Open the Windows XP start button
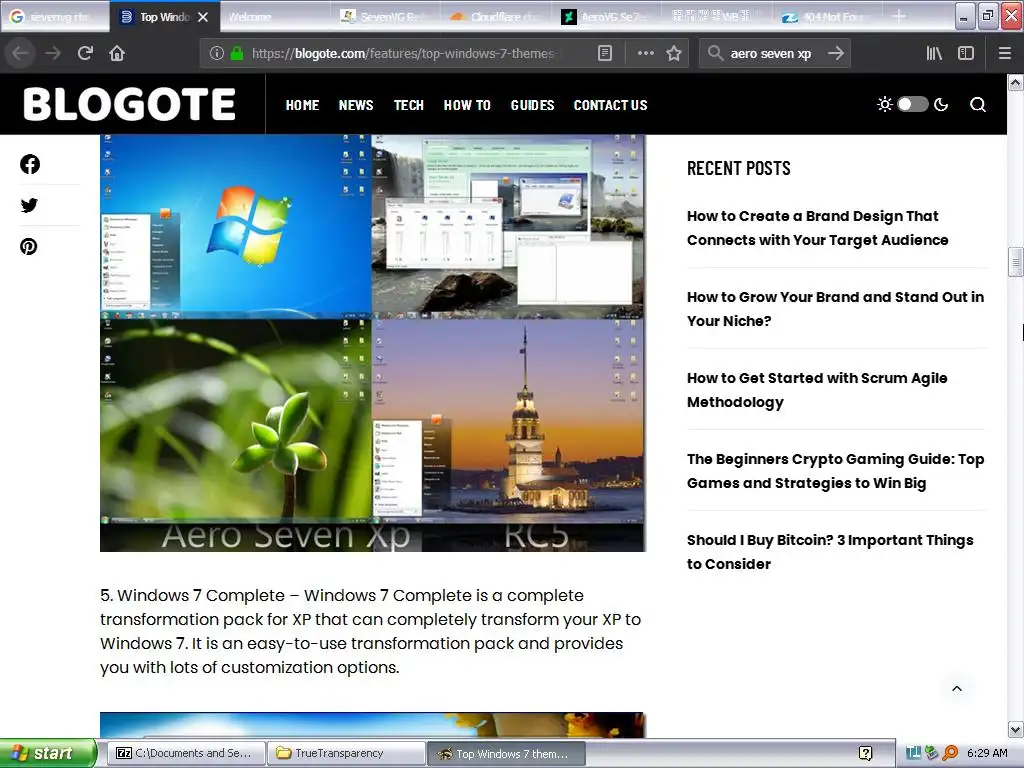Viewport: 1024px width, 768px height. coord(48,753)
